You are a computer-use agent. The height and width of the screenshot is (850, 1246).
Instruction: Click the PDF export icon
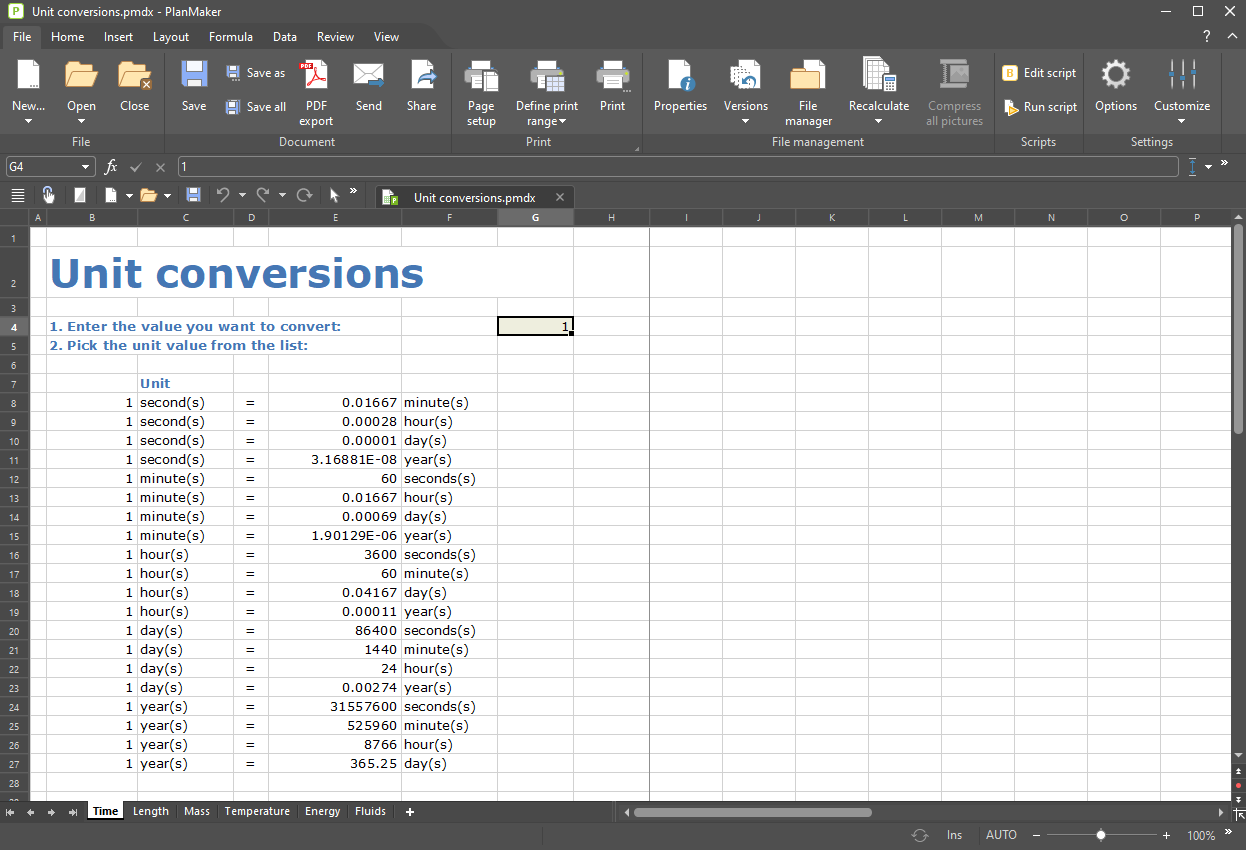pyautogui.click(x=316, y=76)
